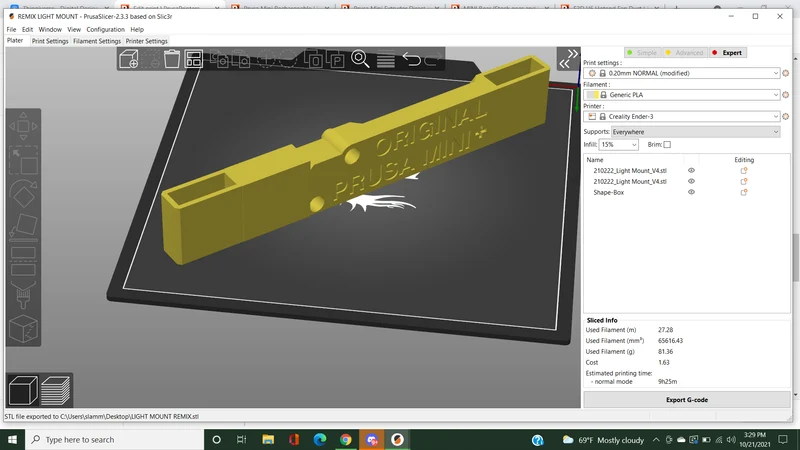Click the Undo arrow in toolbar
Screen dimensions: 800x450
412,59
